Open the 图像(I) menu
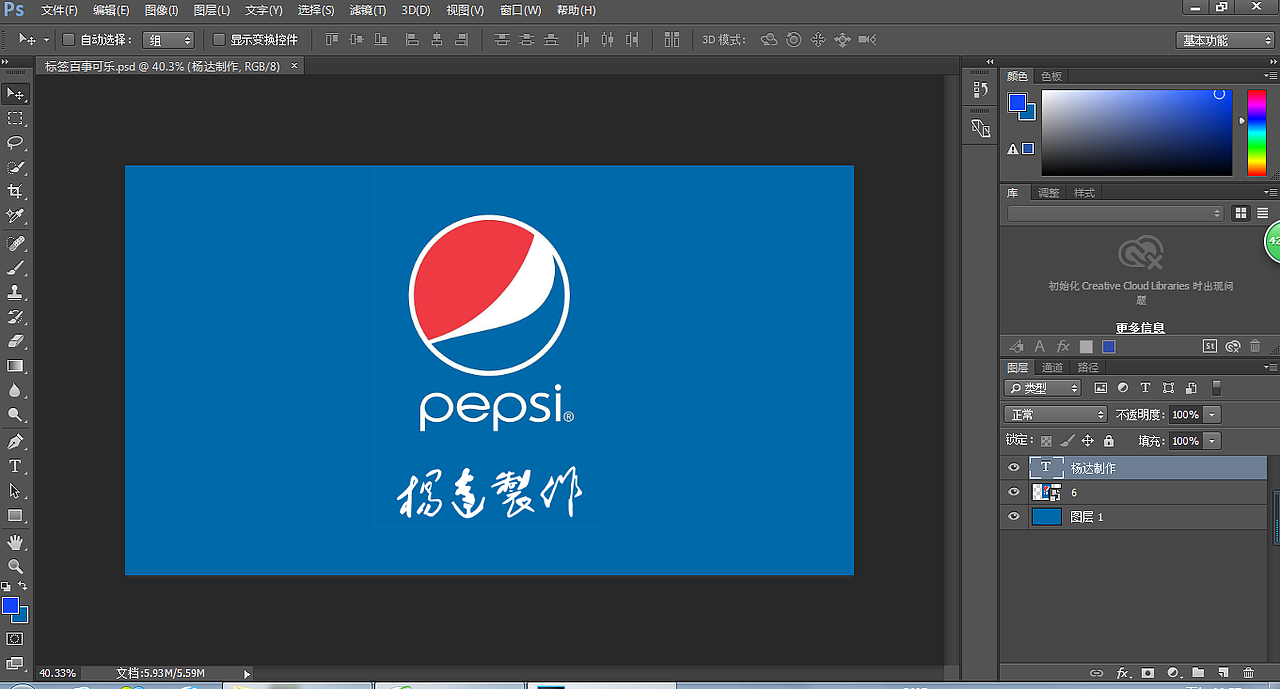Screen dimensions: 1280x689 [161, 10]
